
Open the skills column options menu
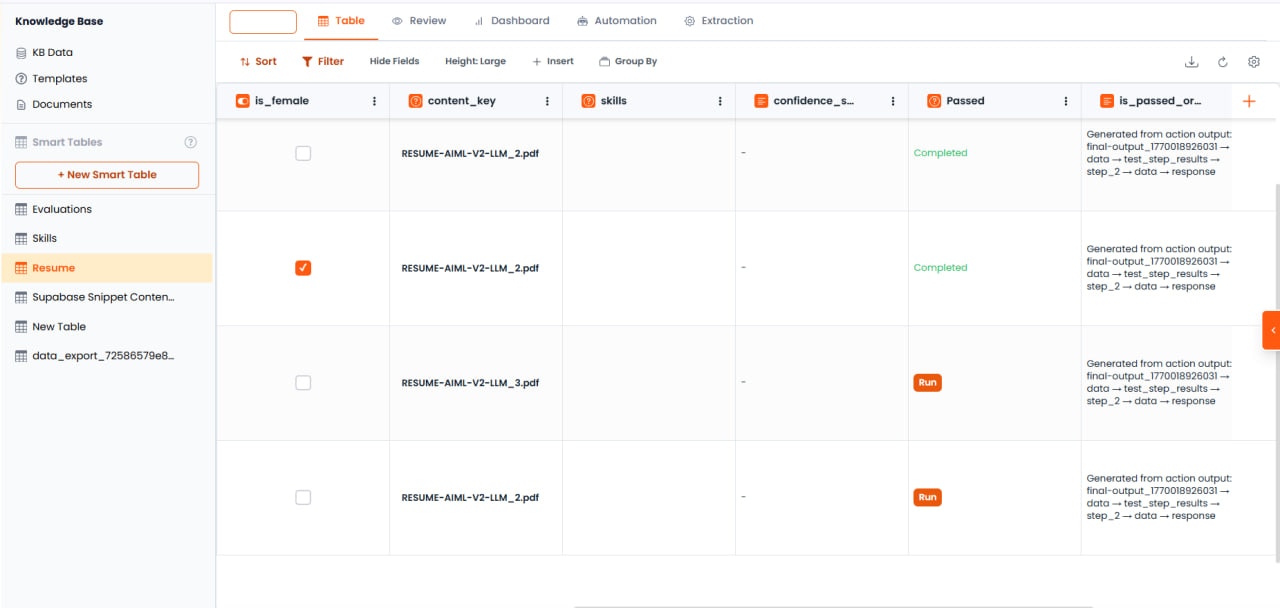coord(720,100)
